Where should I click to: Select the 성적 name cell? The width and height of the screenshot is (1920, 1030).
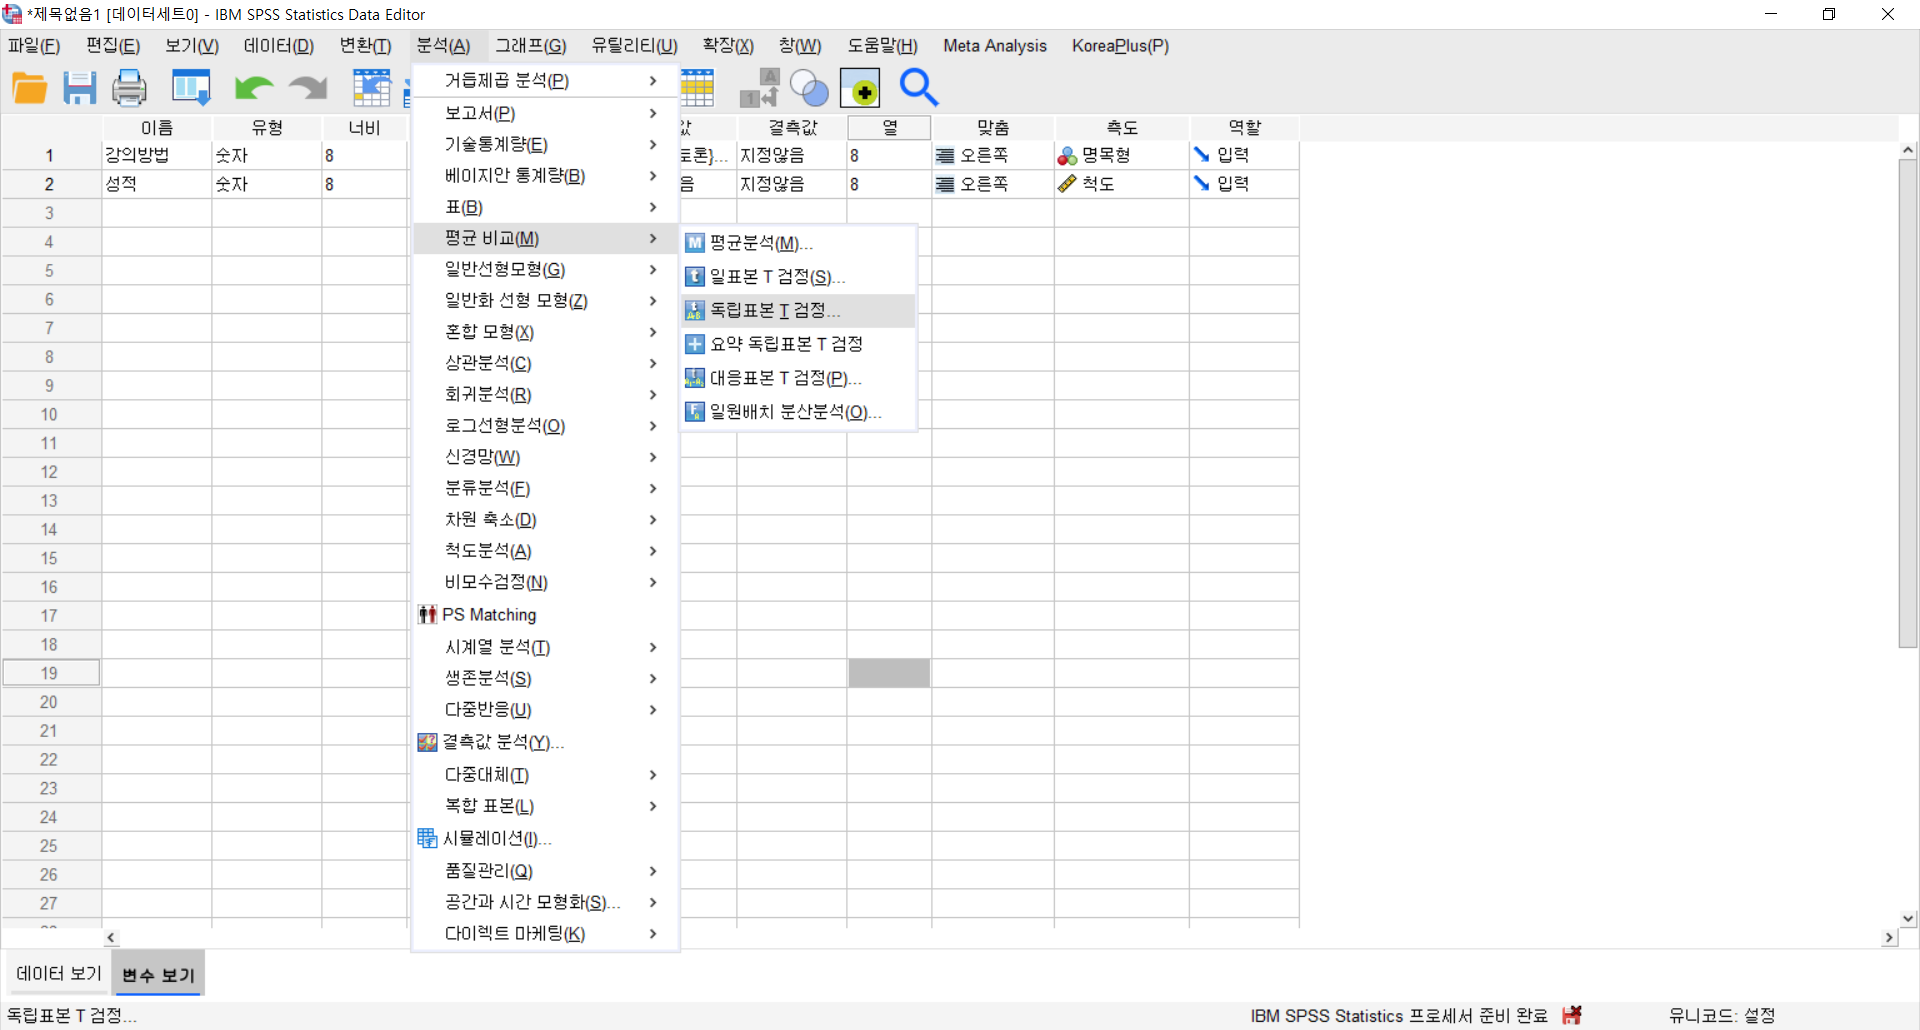pos(157,185)
